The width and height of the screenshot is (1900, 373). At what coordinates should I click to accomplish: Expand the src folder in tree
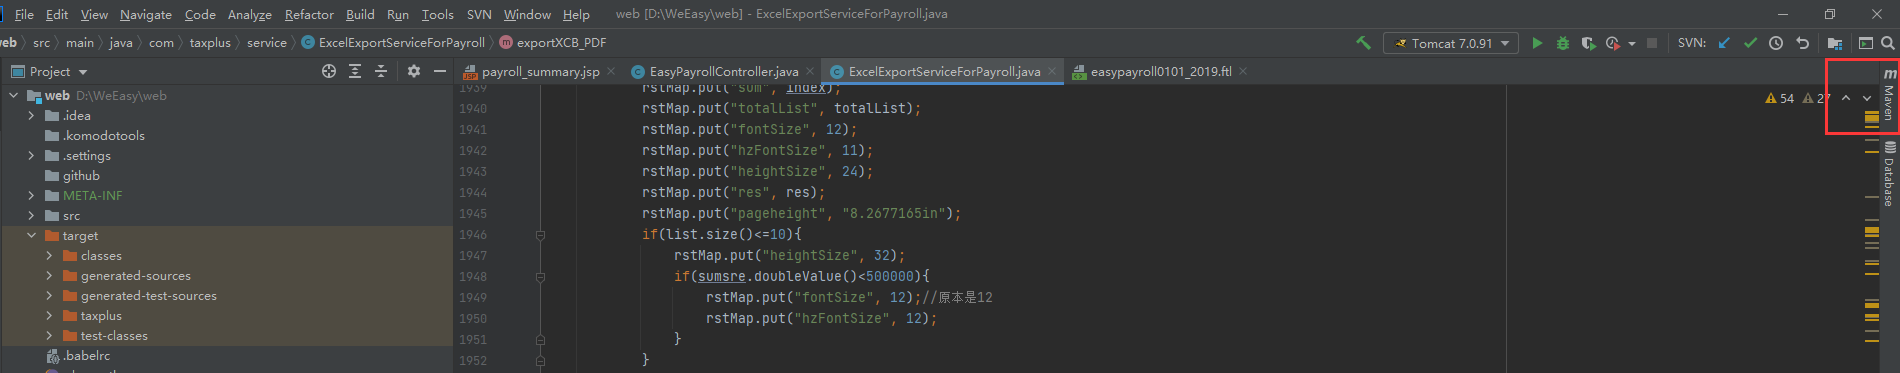point(31,215)
